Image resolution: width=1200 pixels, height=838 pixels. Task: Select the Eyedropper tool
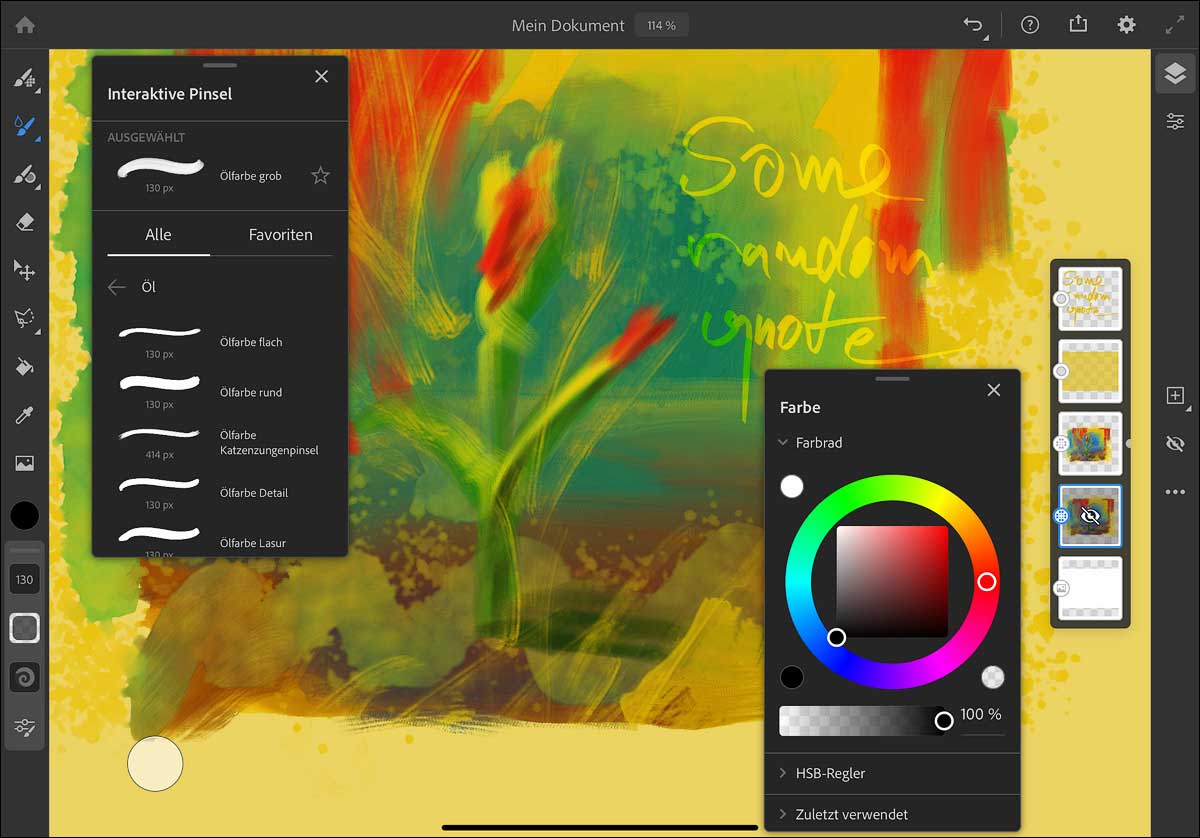click(x=25, y=415)
